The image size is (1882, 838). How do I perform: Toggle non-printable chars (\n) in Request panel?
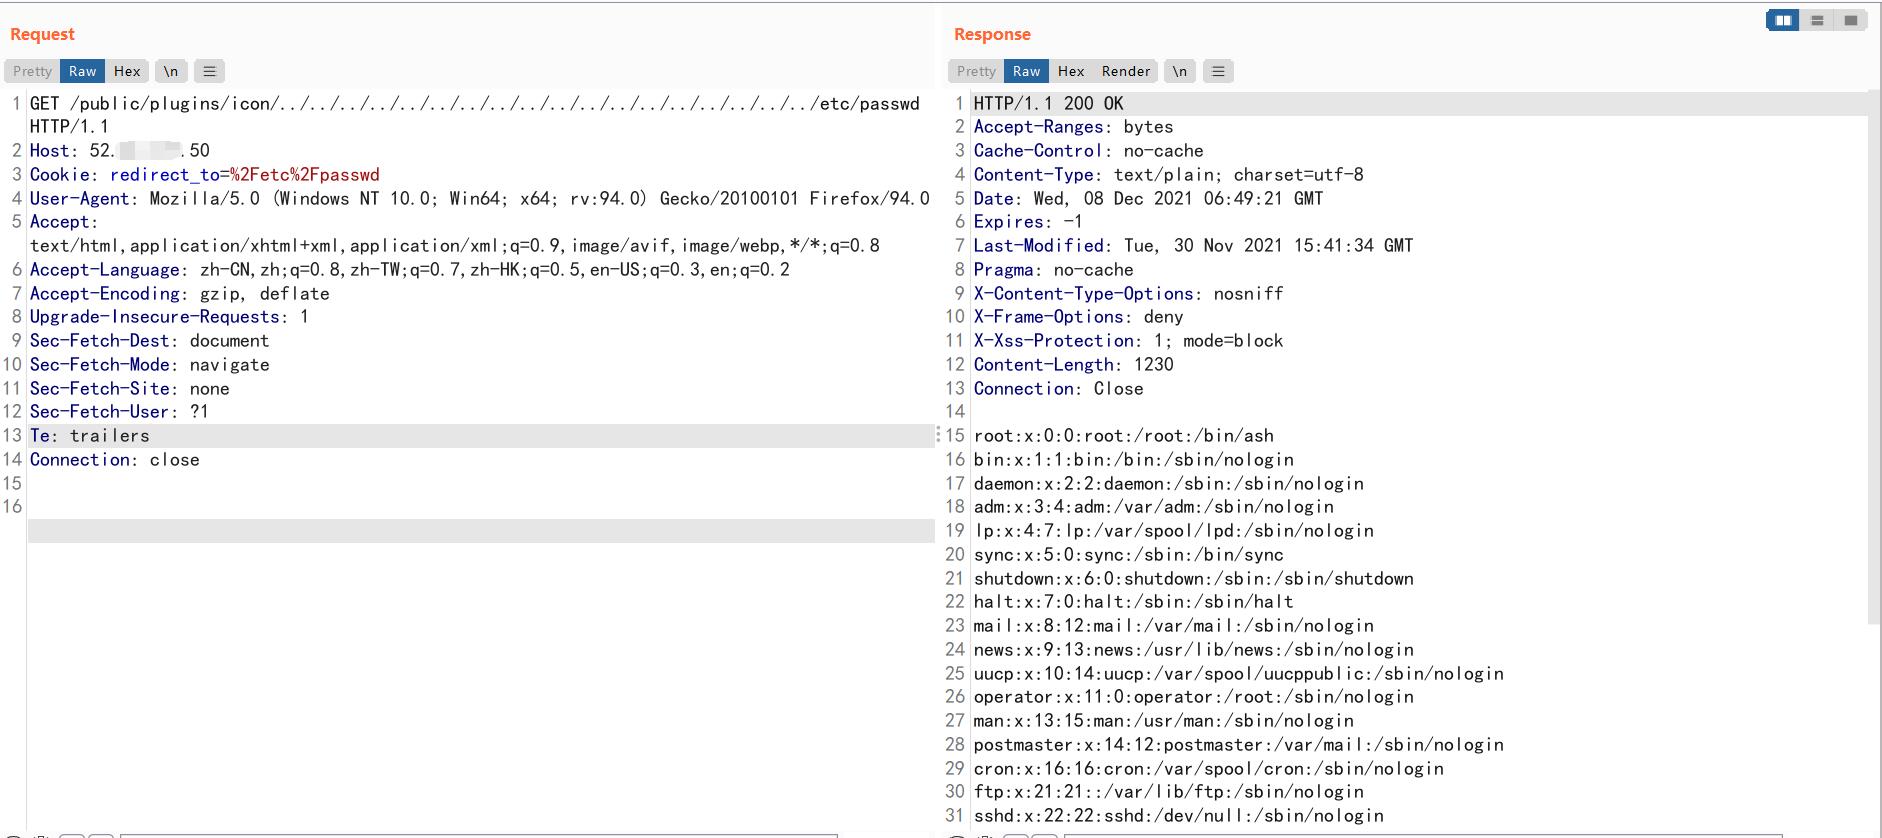click(171, 71)
